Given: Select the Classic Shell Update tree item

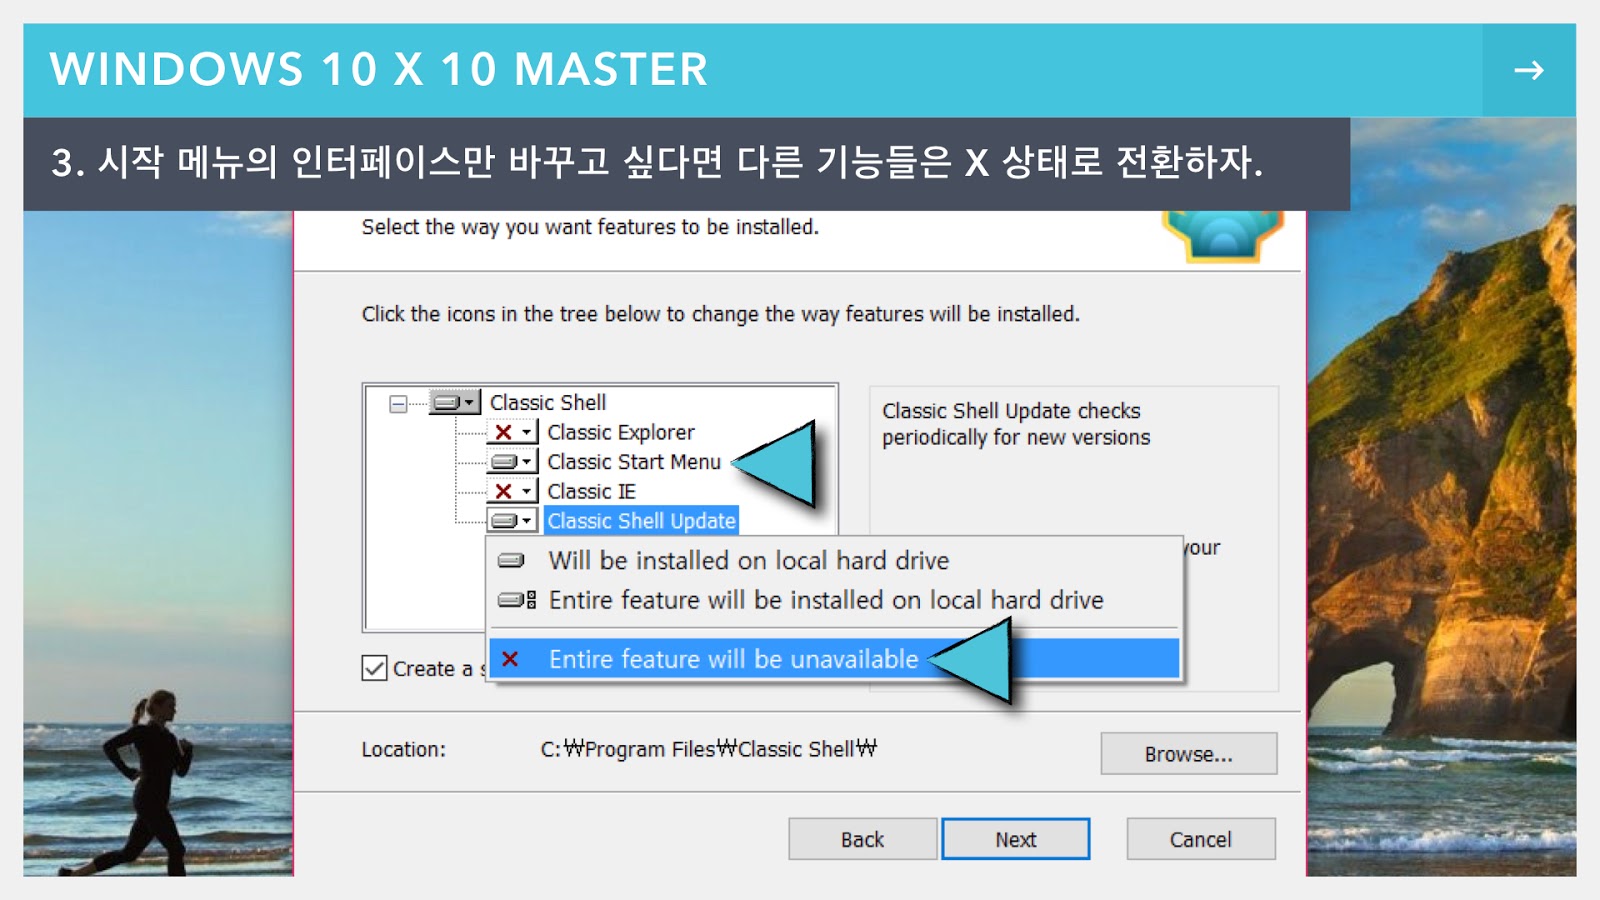Looking at the screenshot, I should point(641,521).
